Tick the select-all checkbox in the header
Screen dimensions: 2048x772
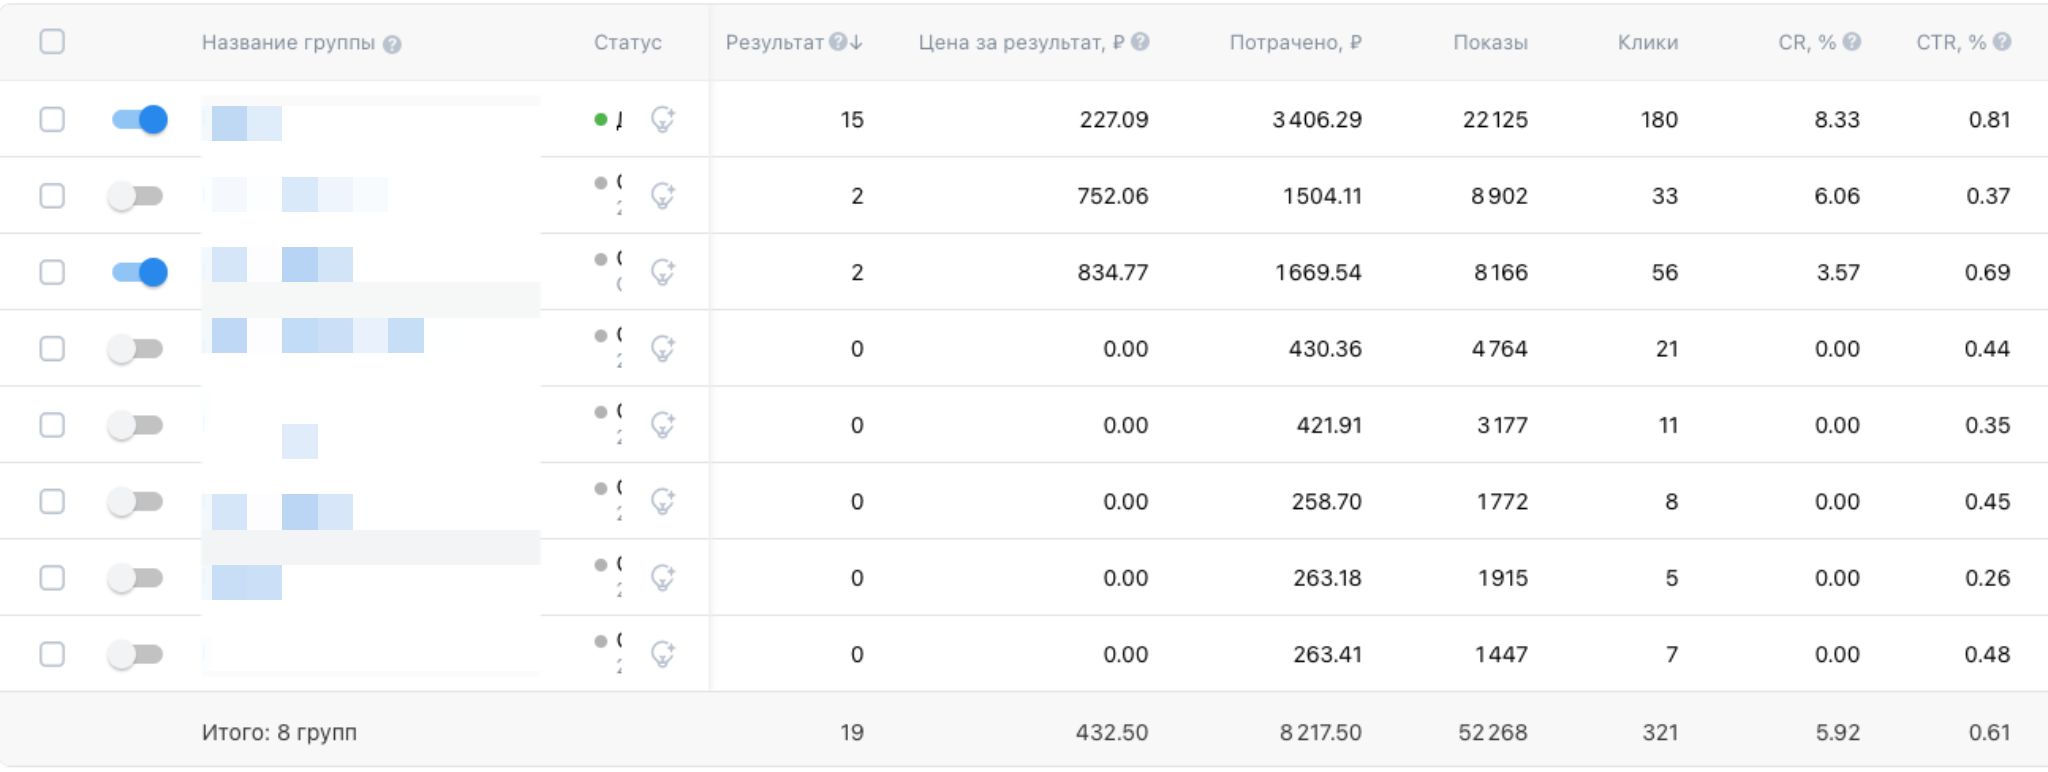tap(52, 42)
